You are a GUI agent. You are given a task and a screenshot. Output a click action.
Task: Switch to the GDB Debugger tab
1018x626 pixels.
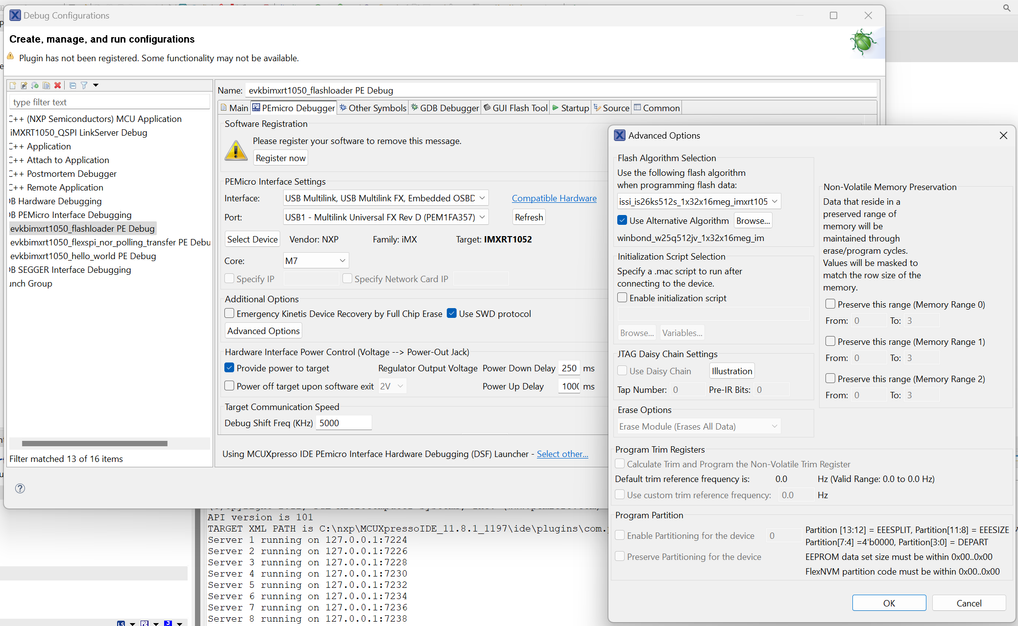click(445, 108)
